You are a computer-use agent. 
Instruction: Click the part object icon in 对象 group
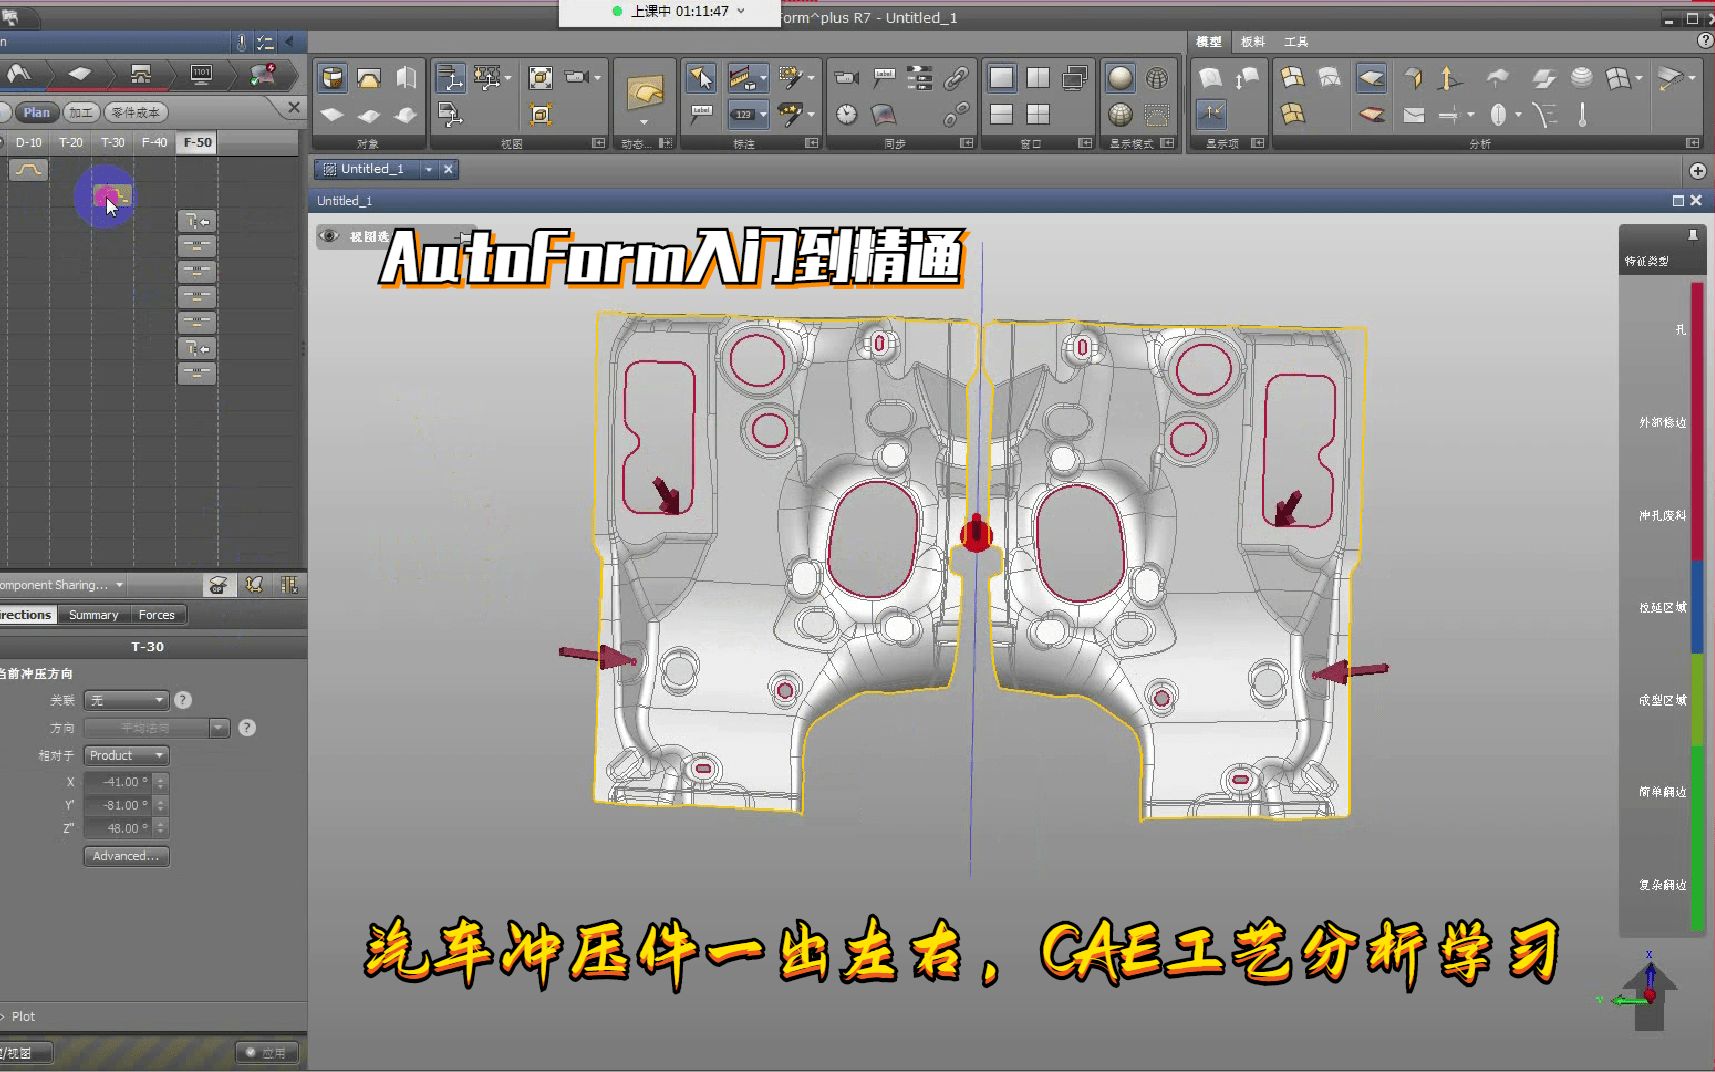pos(332,78)
